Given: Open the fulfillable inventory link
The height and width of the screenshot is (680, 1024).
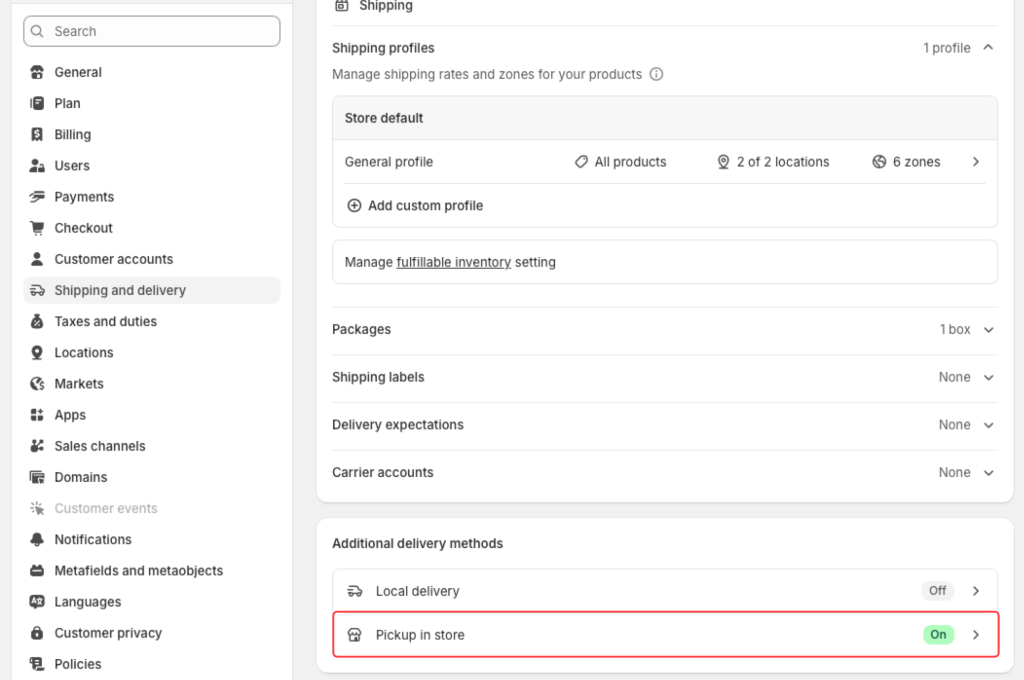Looking at the screenshot, I should click(453, 262).
